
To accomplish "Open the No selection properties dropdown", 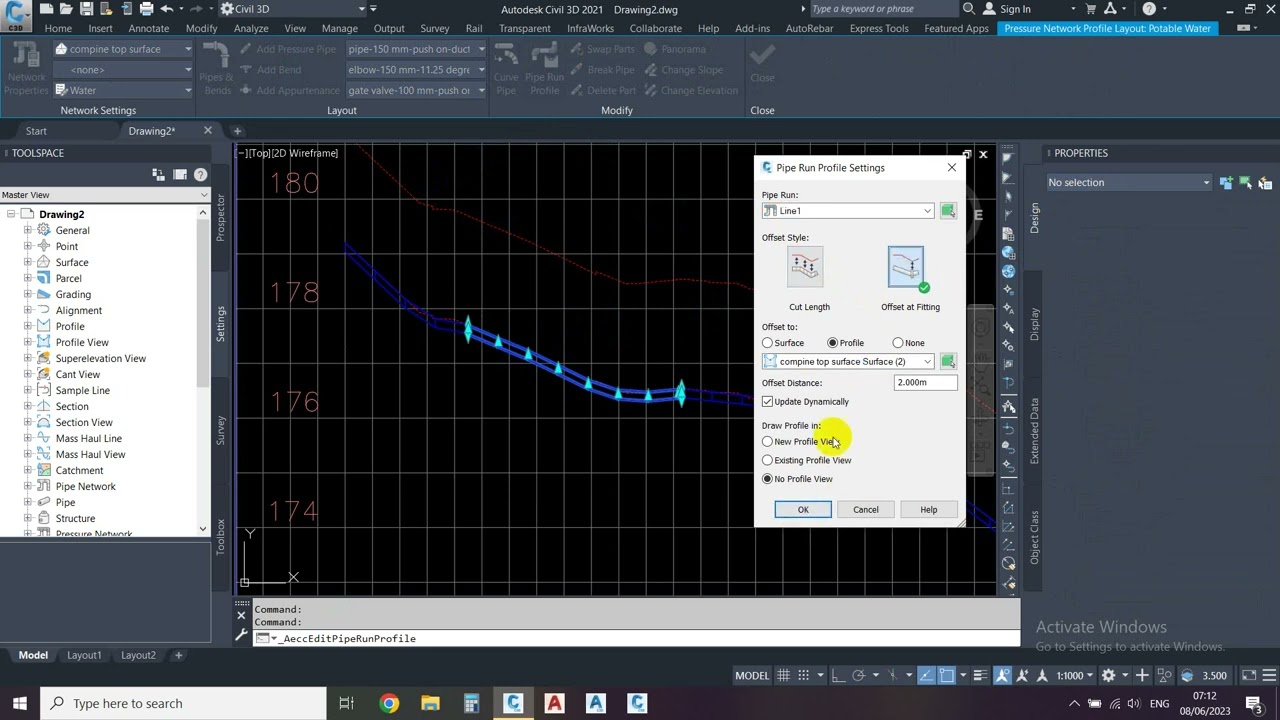I will click(x=1128, y=183).
